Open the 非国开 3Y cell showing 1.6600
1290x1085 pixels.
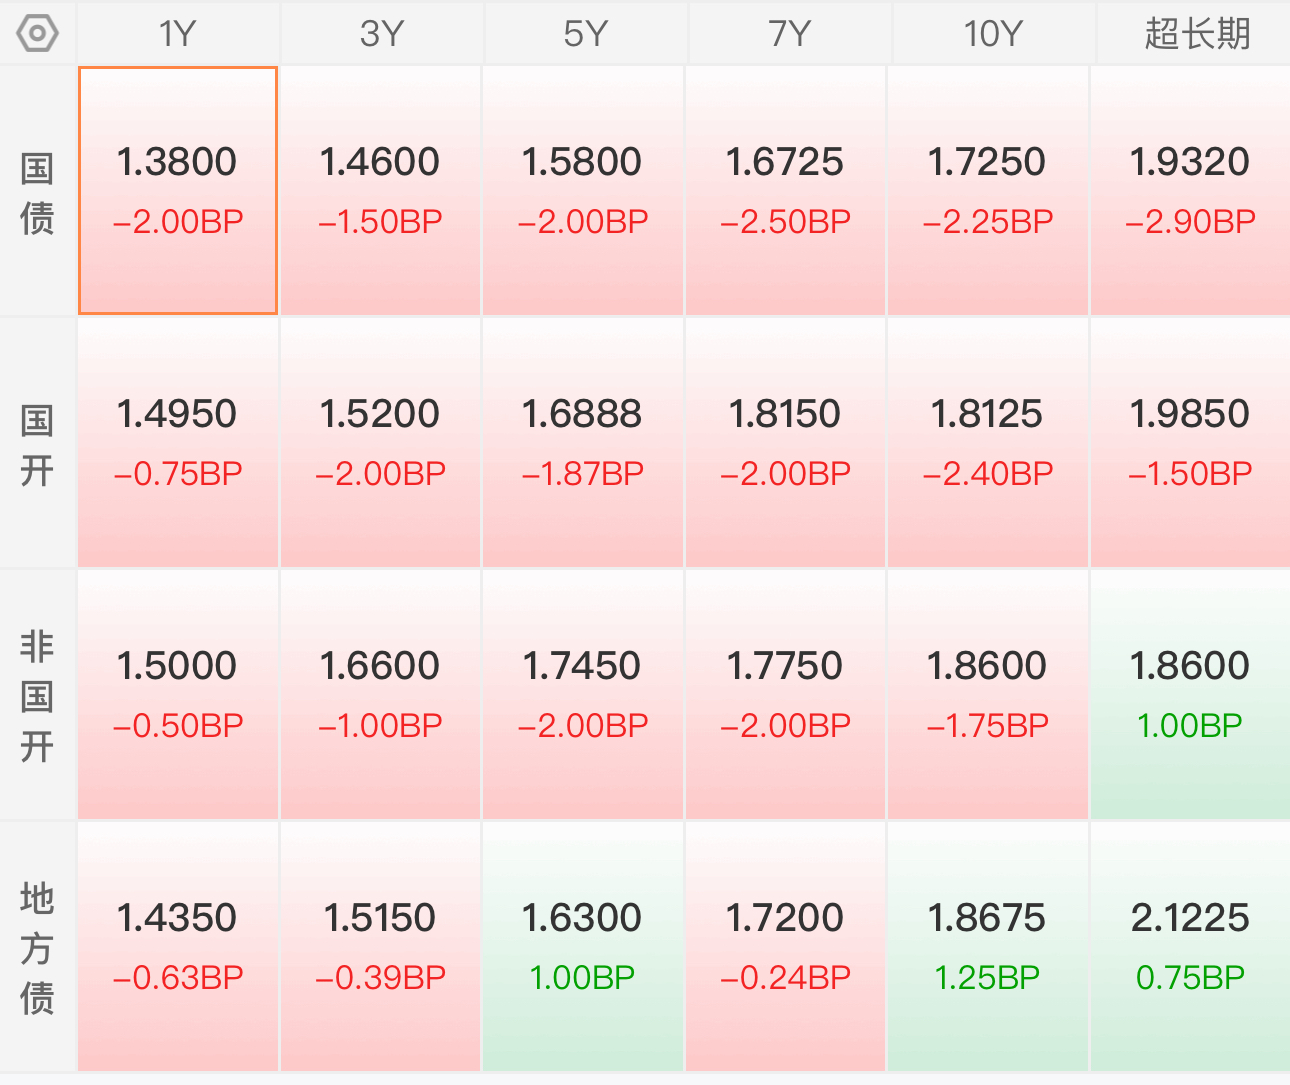[x=380, y=695]
